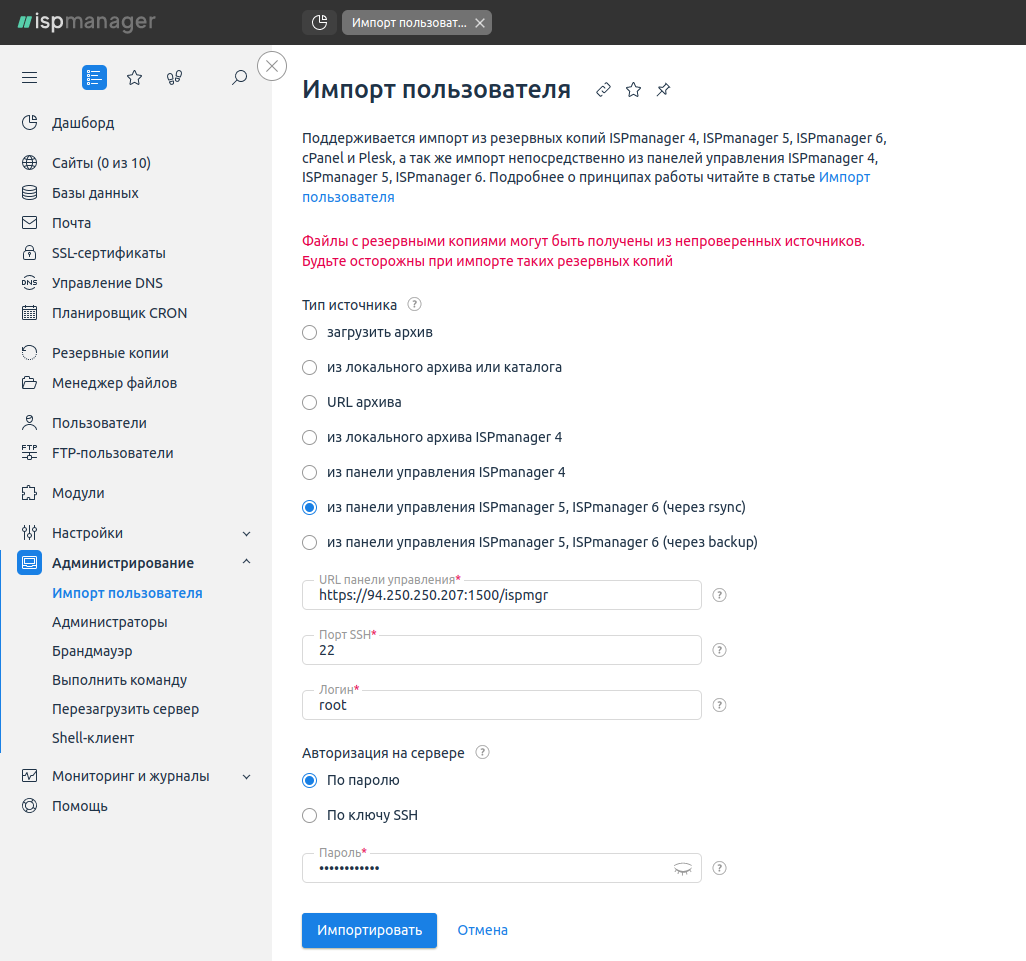This screenshot has width=1026, height=961.
Task: Open Перезагрузить сервер submenu item
Action: click(126, 708)
